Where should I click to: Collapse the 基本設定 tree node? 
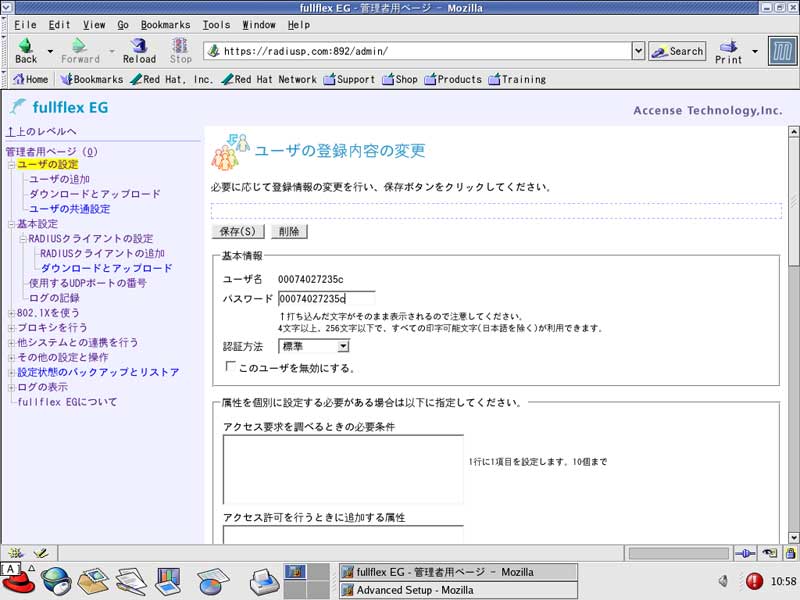pyautogui.click(x=12, y=224)
